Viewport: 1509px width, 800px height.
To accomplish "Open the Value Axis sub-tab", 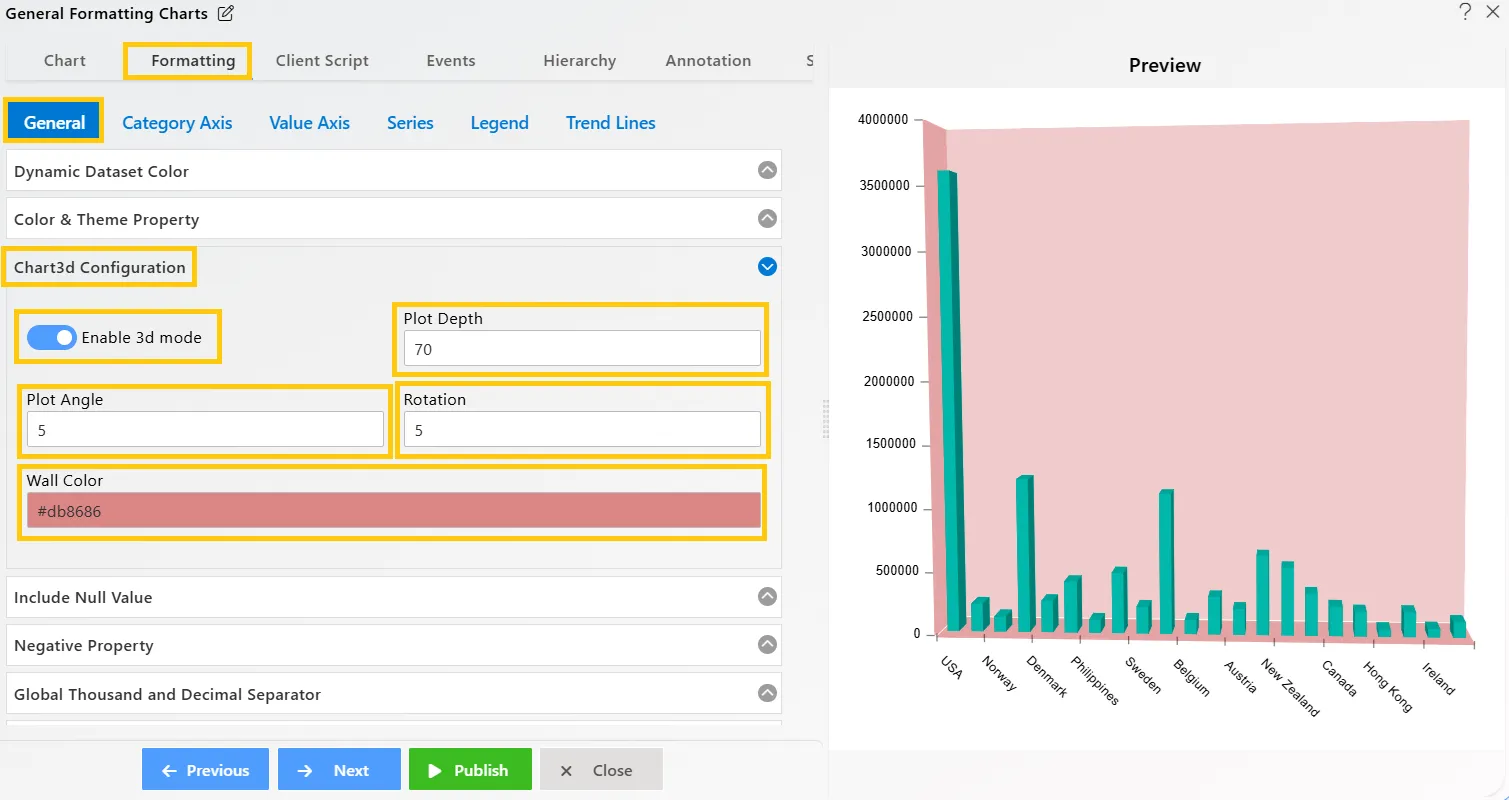I will point(309,123).
